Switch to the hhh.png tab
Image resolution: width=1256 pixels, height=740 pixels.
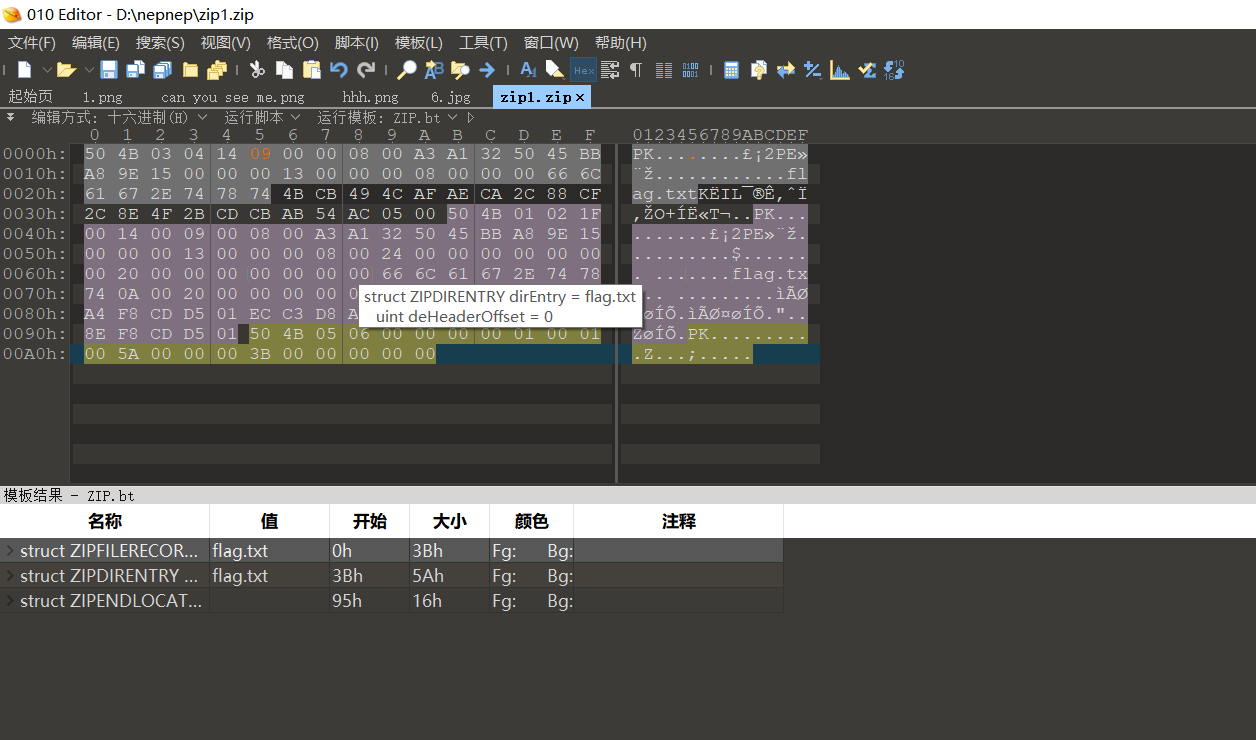(370, 97)
